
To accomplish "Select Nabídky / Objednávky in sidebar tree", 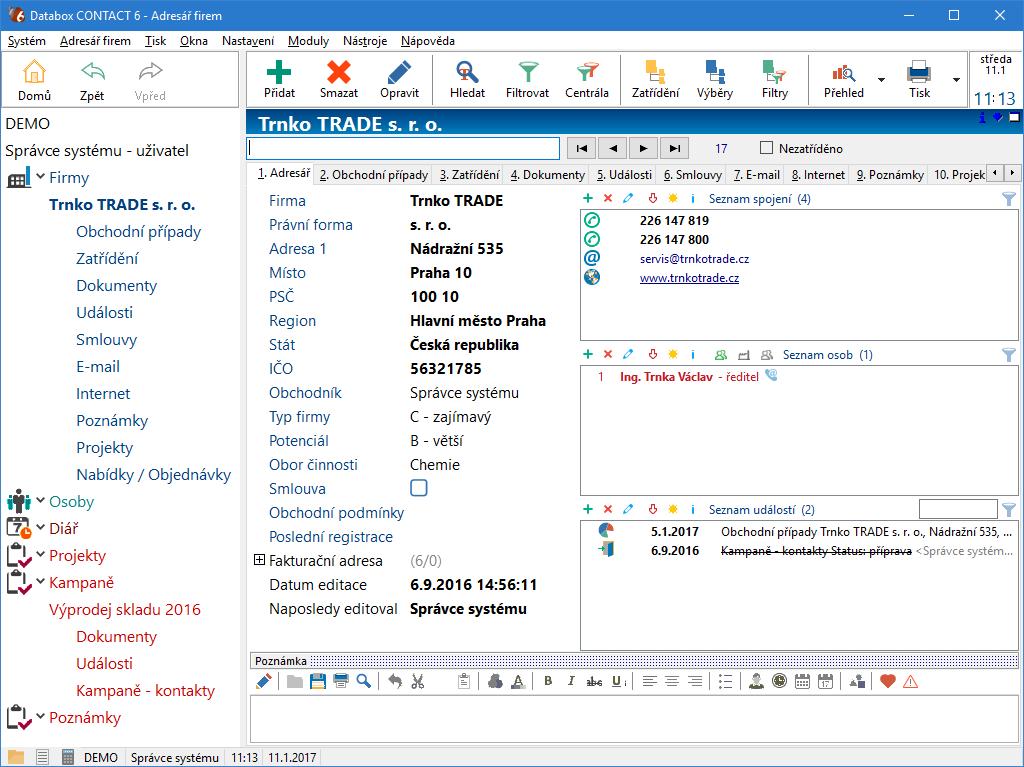I will [x=153, y=474].
